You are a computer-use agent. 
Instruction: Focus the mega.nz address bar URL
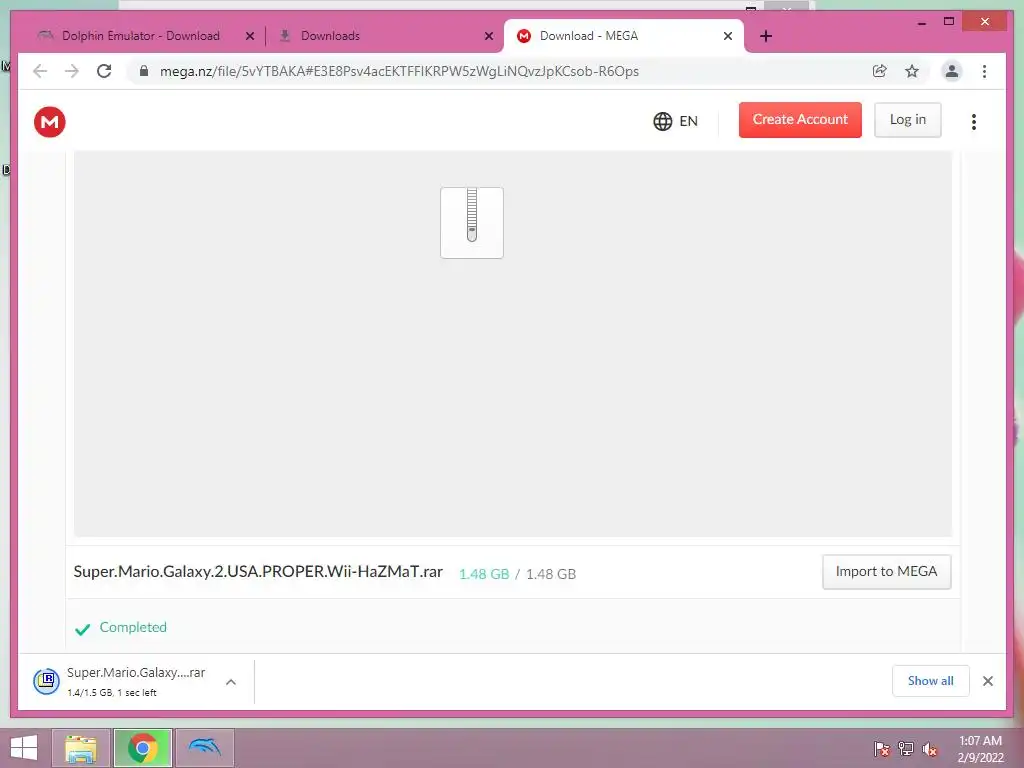[x=399, y=71]
